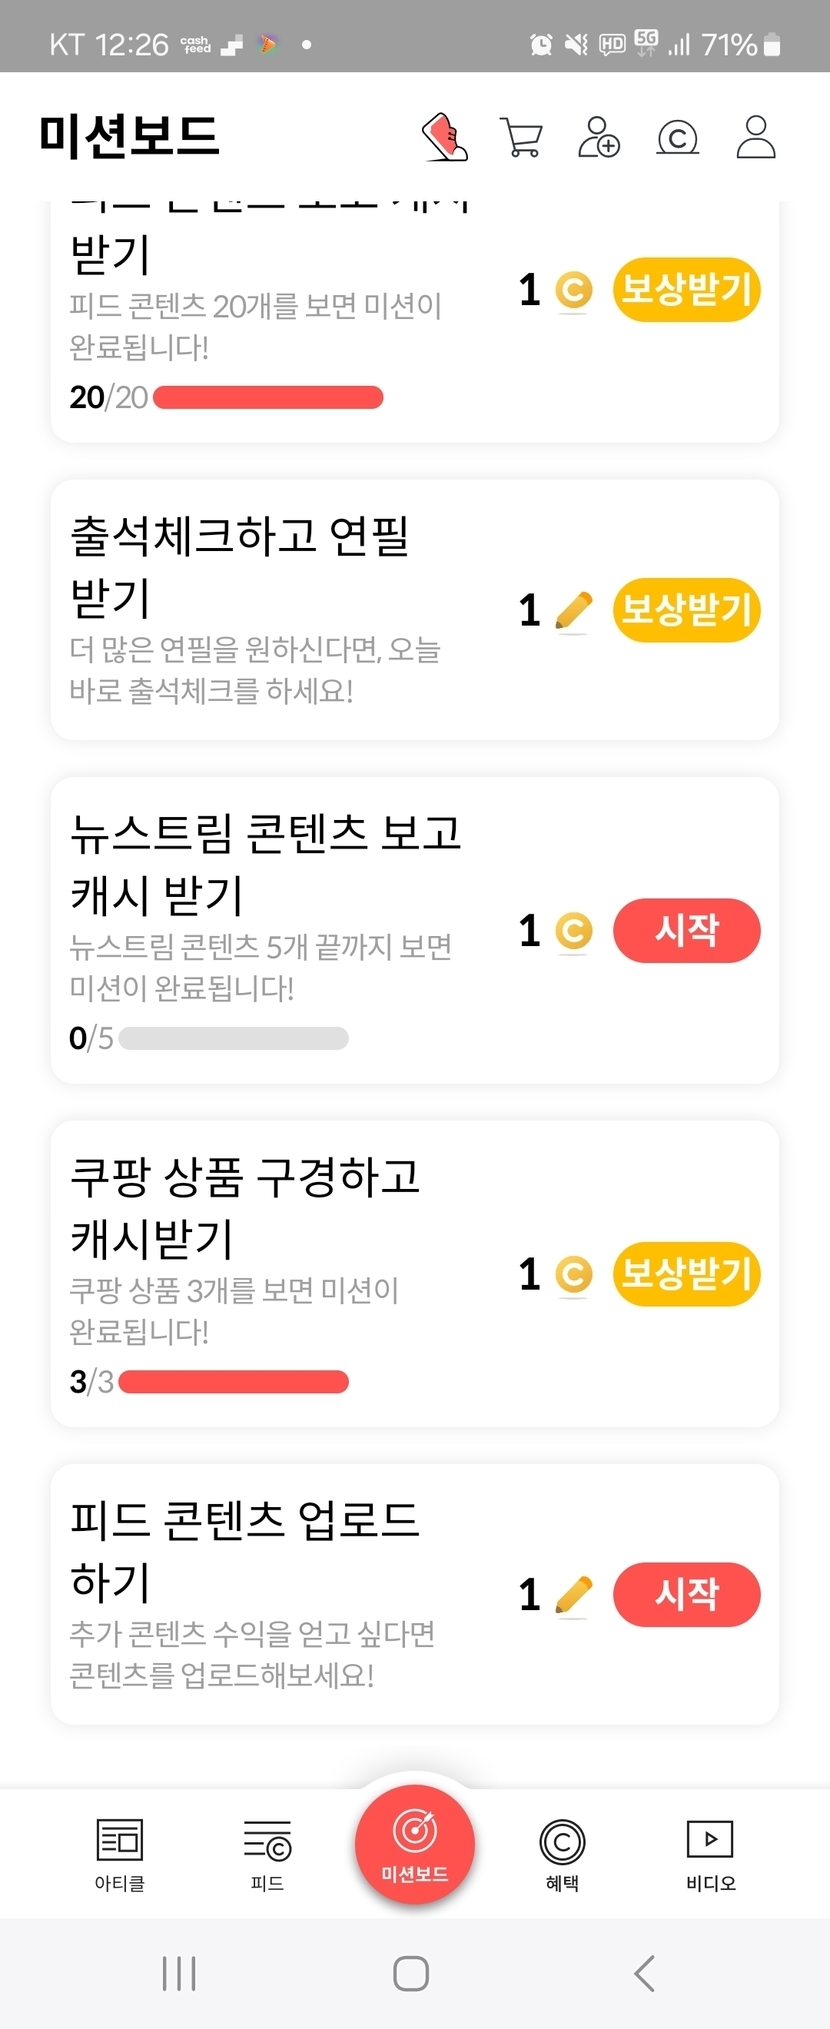Claim reward for 쿠팡 상품 구경하고 캐시받기
The image size is (830, 2029).
coord(686,1274)
